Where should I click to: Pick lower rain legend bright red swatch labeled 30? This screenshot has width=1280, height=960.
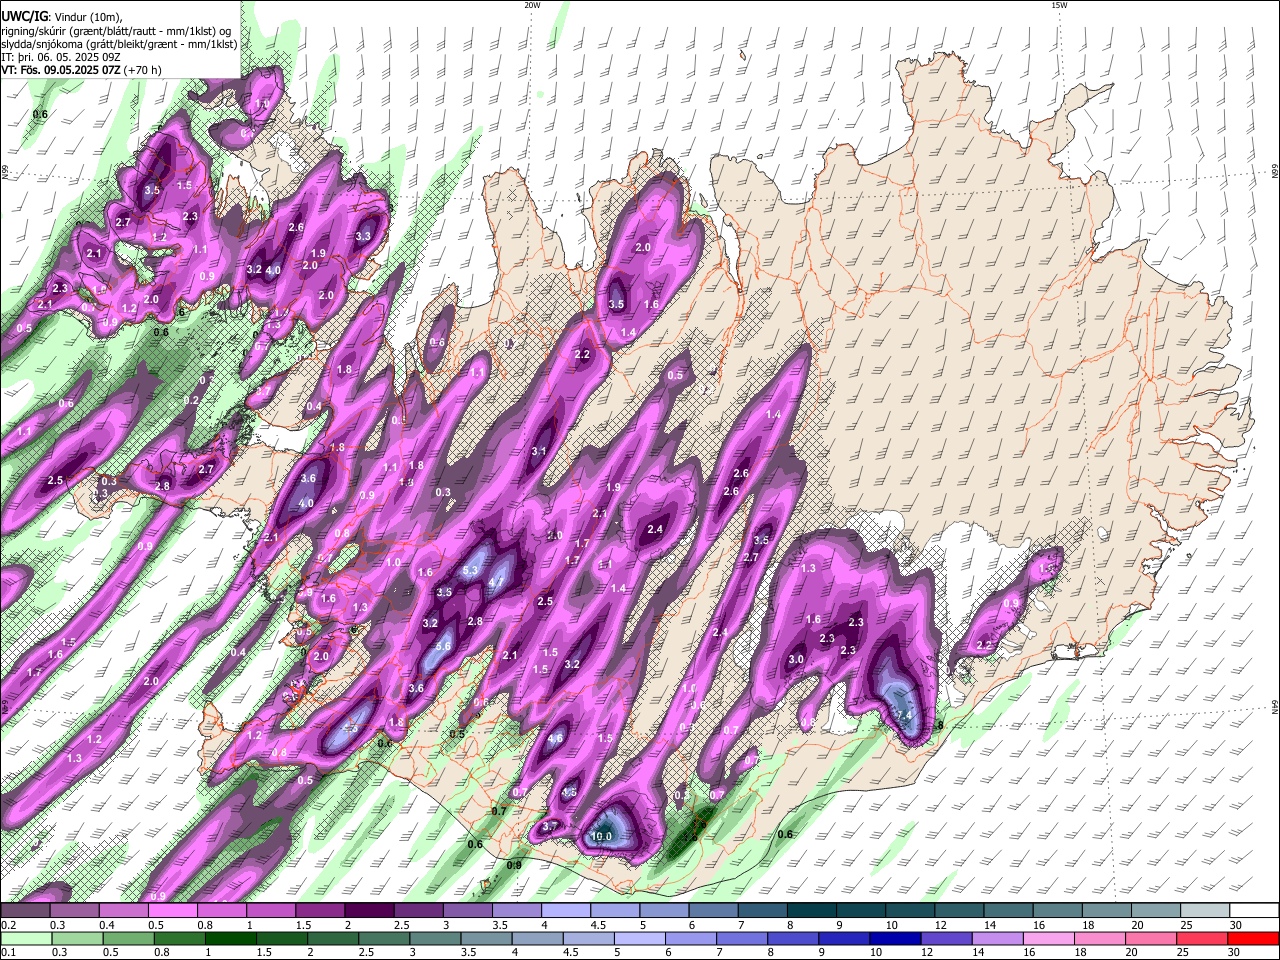[1254, 938]
